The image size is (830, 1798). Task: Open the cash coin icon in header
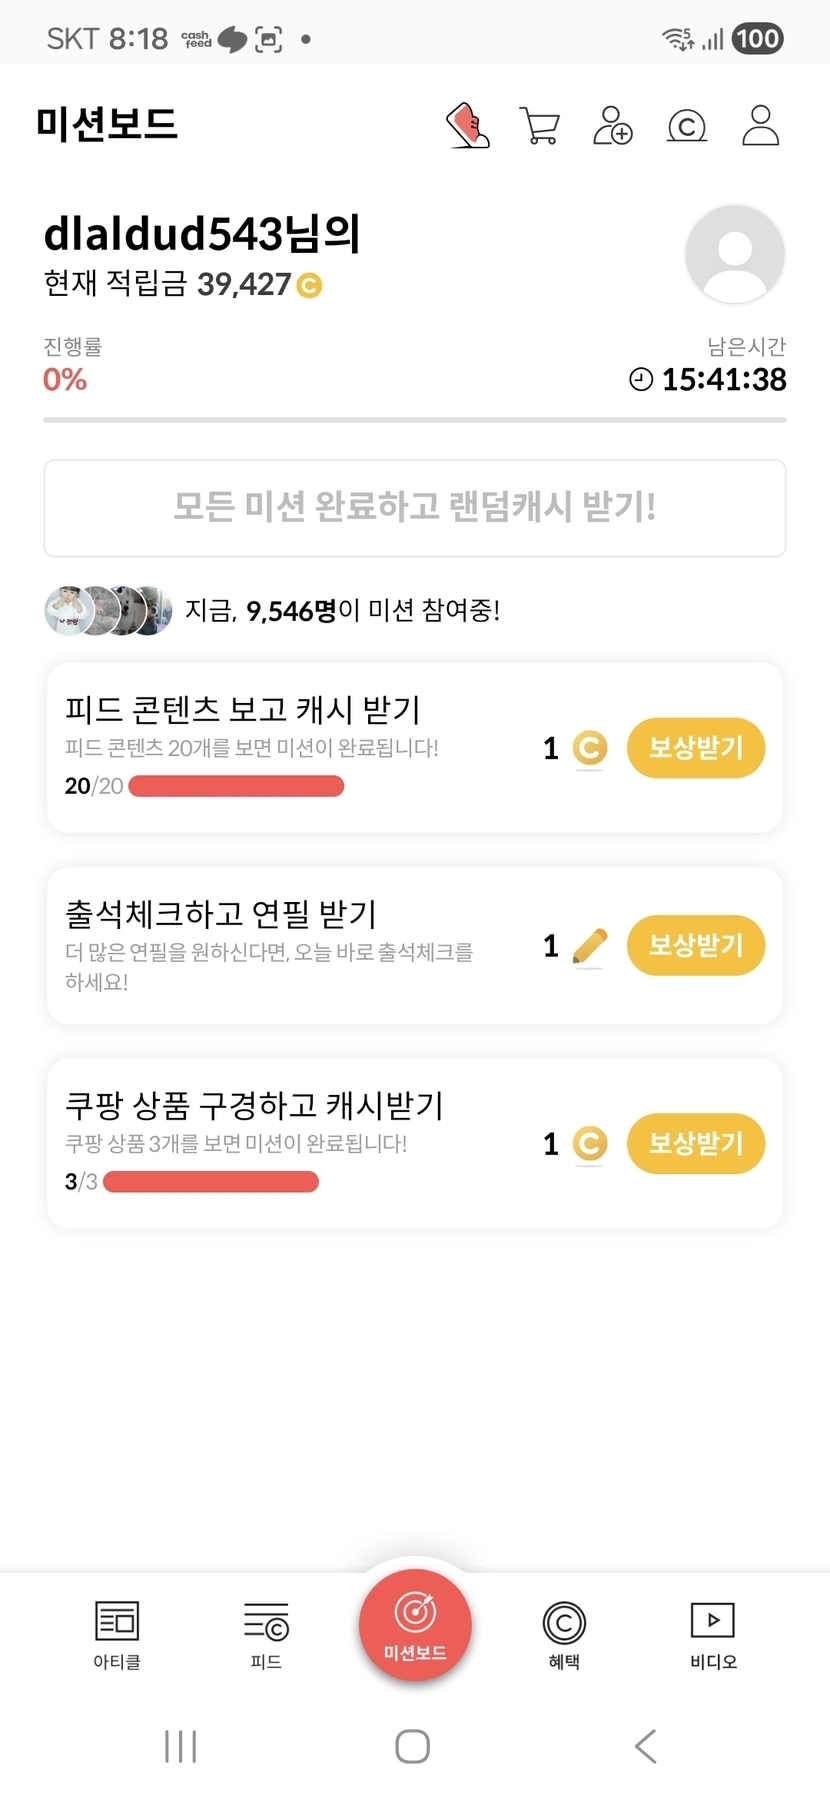coord(687,126)
